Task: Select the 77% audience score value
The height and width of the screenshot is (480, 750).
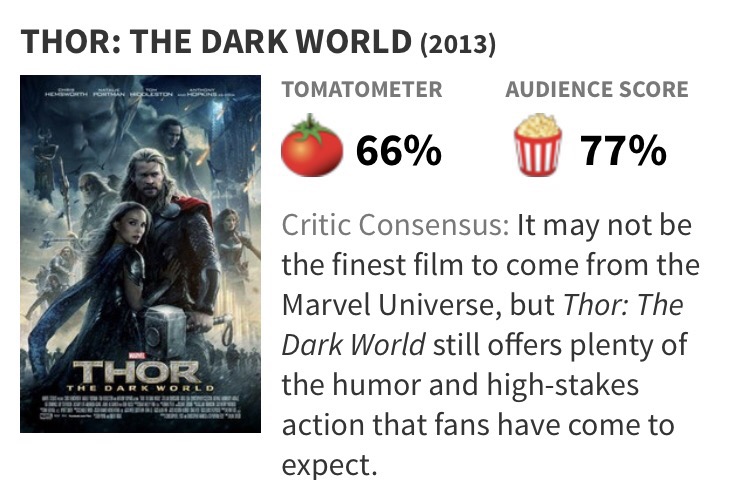Action: click(x=623, y=150)
